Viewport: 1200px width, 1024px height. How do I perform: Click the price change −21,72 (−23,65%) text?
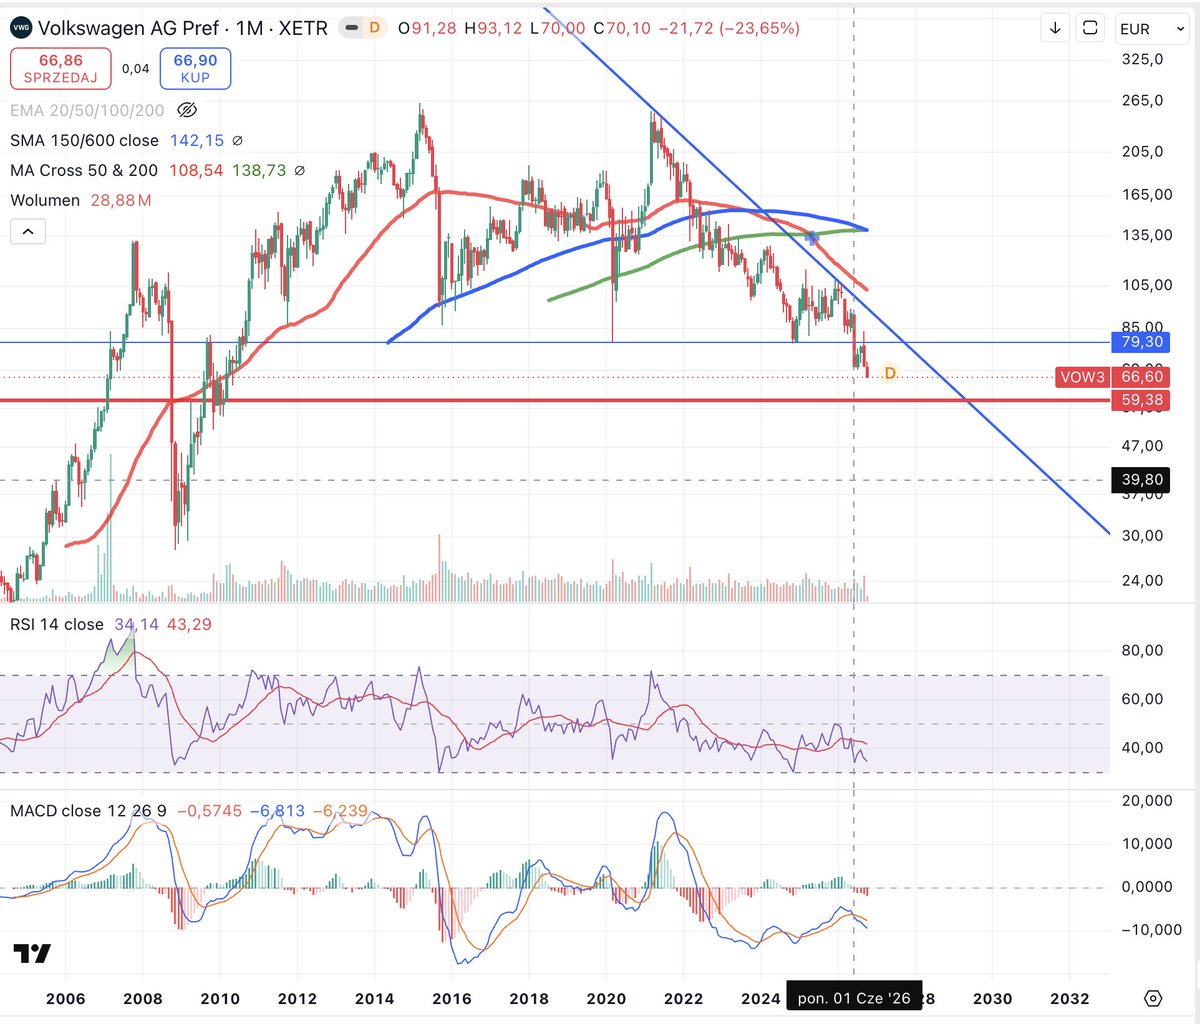point(729,28)
